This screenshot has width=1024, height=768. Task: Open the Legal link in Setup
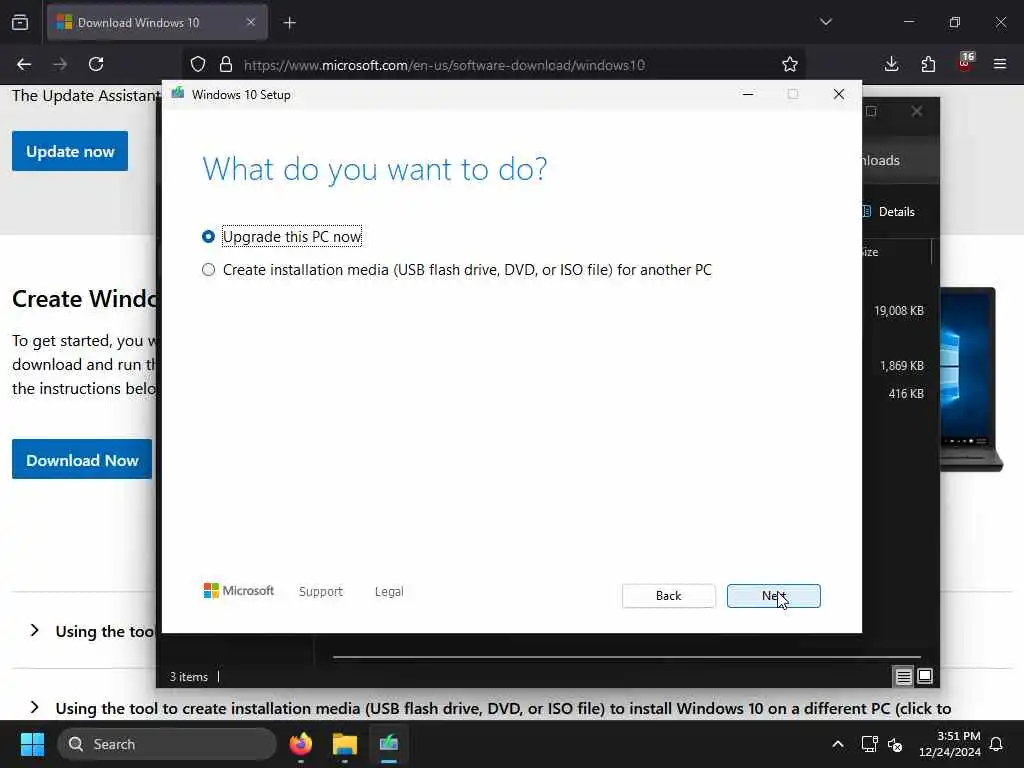pyautogui.click(x=389, y=592)
